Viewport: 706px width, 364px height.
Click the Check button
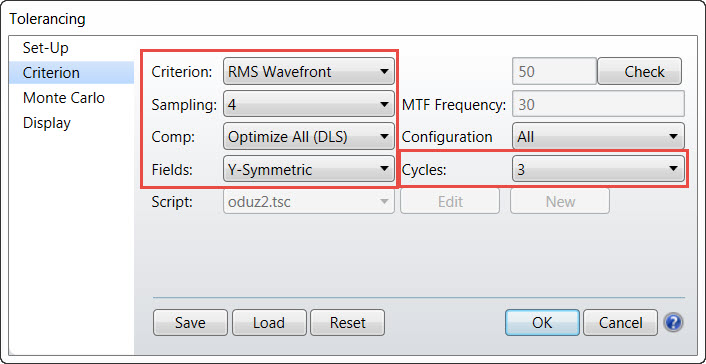click(x=639, y=71)
